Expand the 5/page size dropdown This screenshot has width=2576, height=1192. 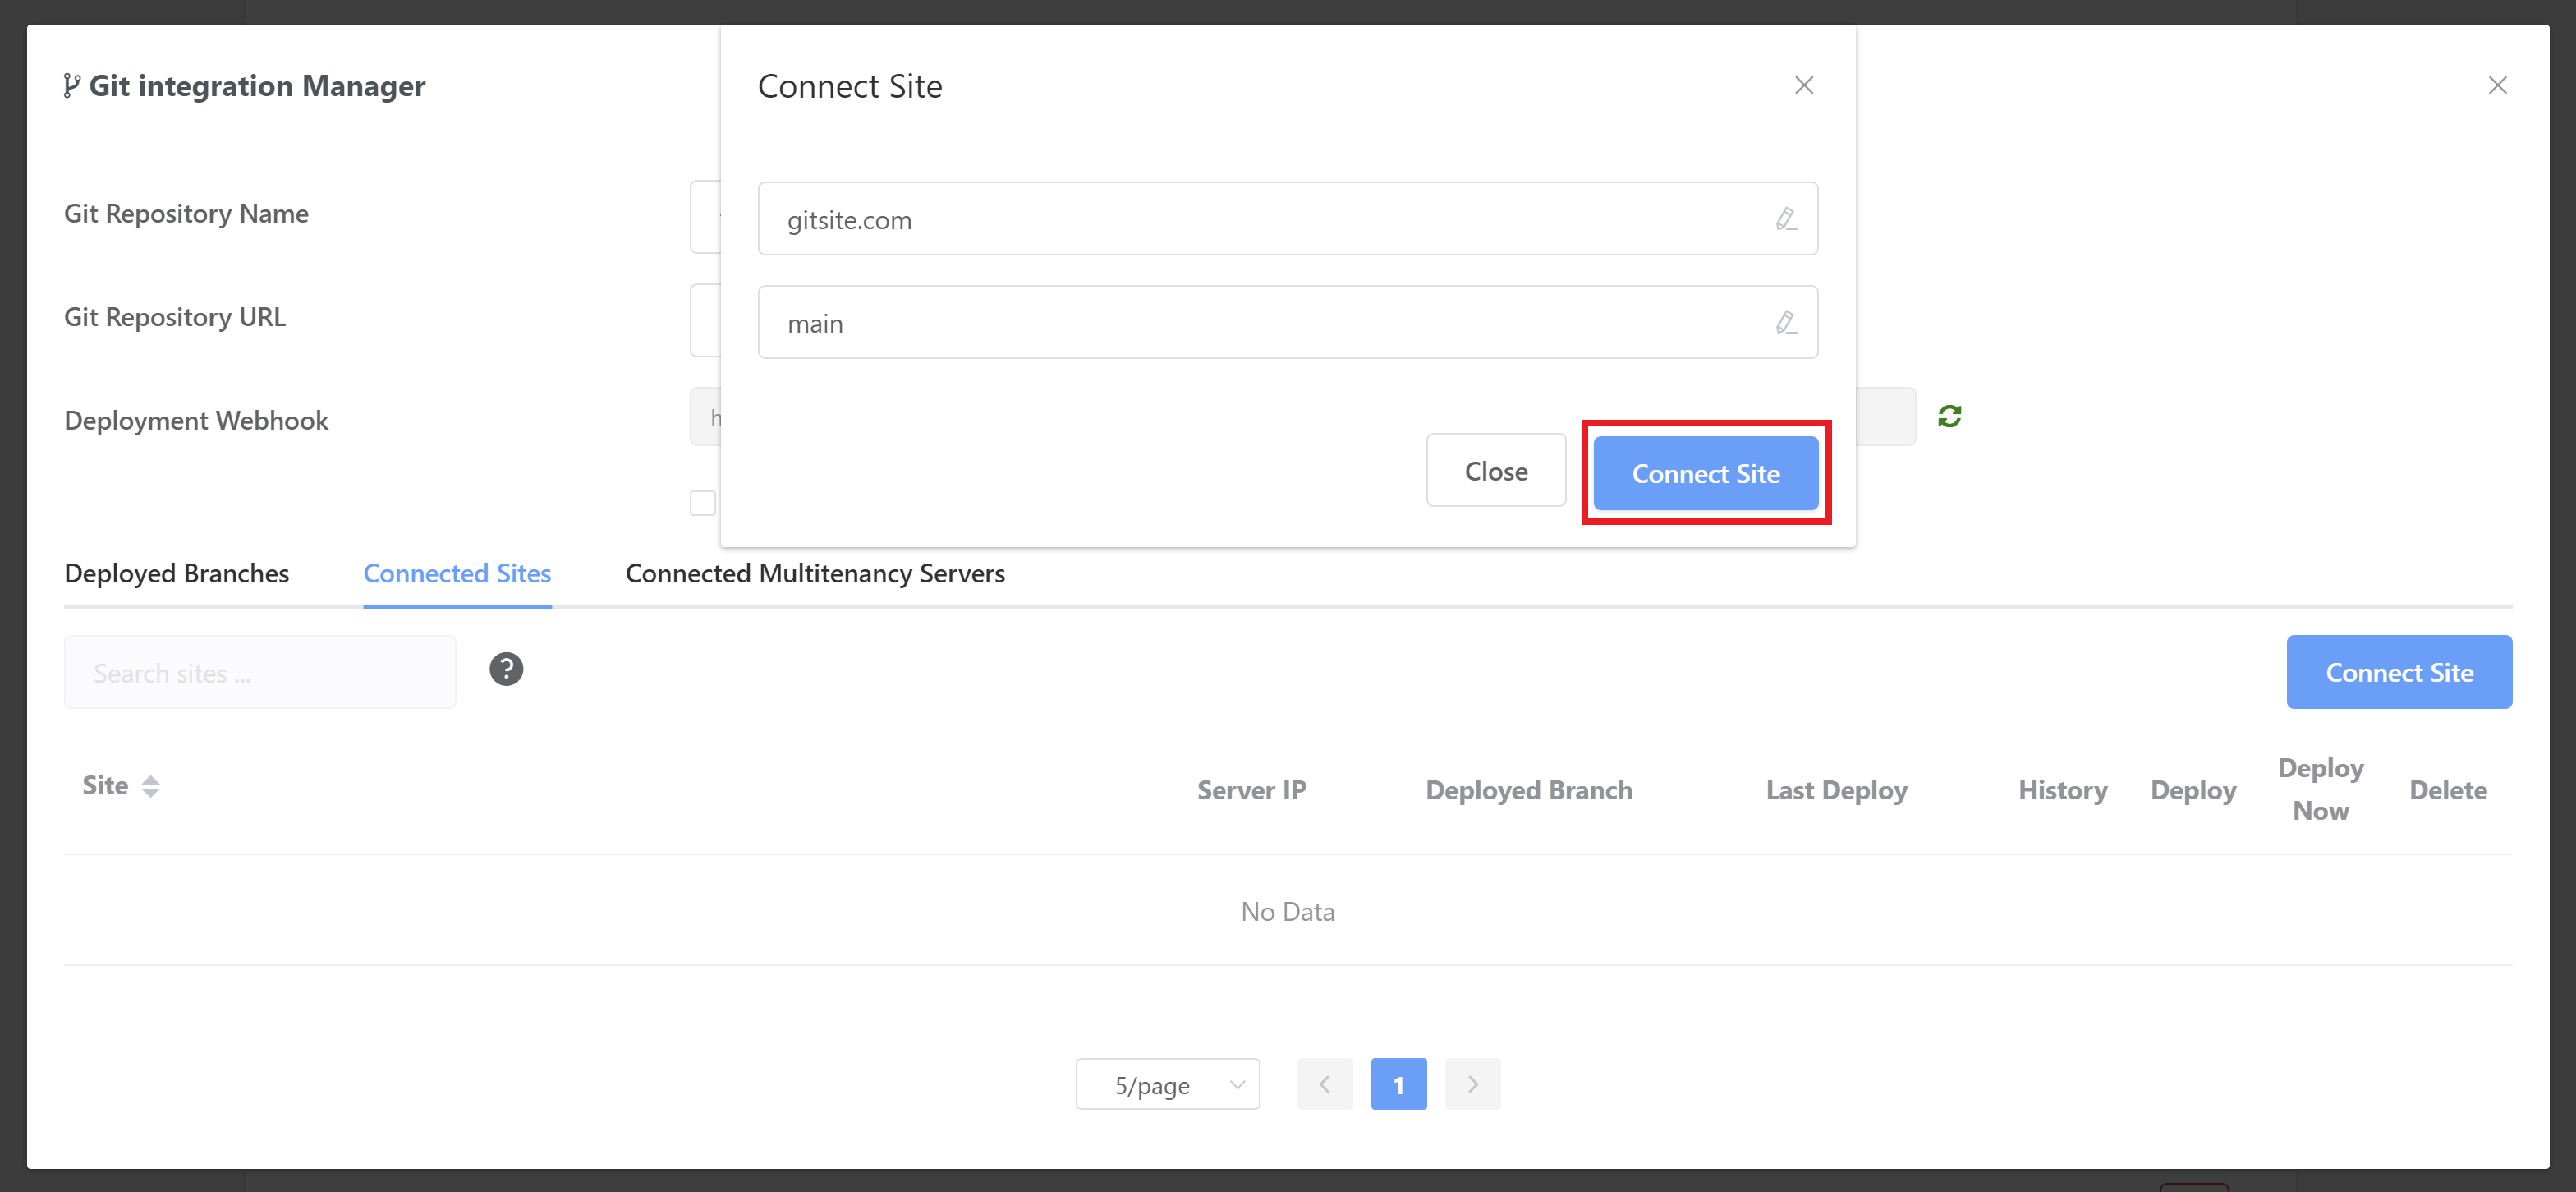coord(1167,1084)
